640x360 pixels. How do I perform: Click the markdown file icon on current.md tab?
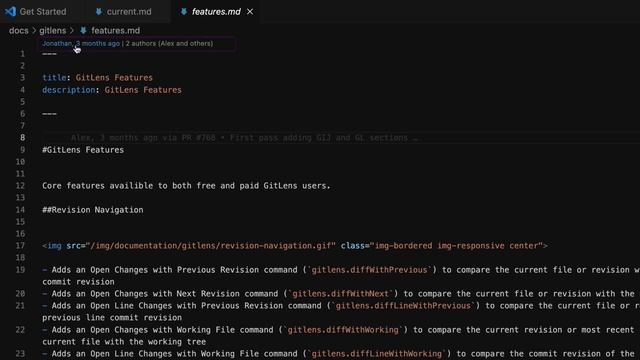click(x=99, y=12)
